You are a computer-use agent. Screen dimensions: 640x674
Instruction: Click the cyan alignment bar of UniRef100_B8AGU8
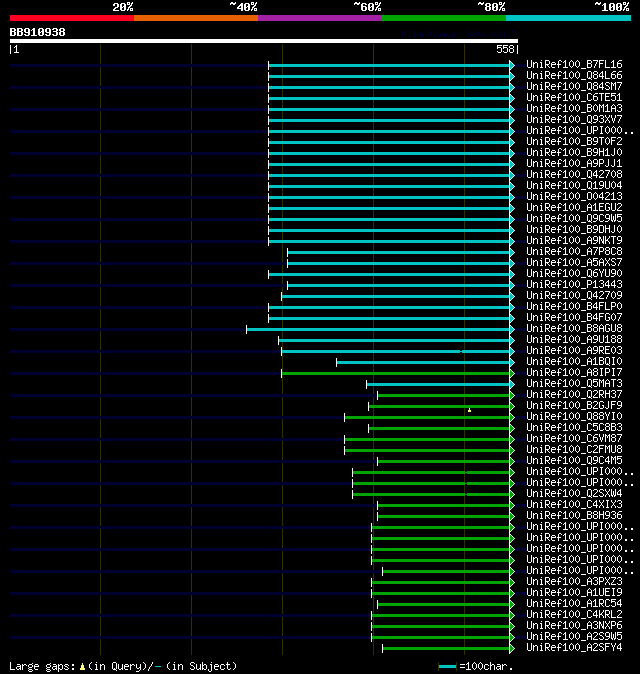[378, 330]
